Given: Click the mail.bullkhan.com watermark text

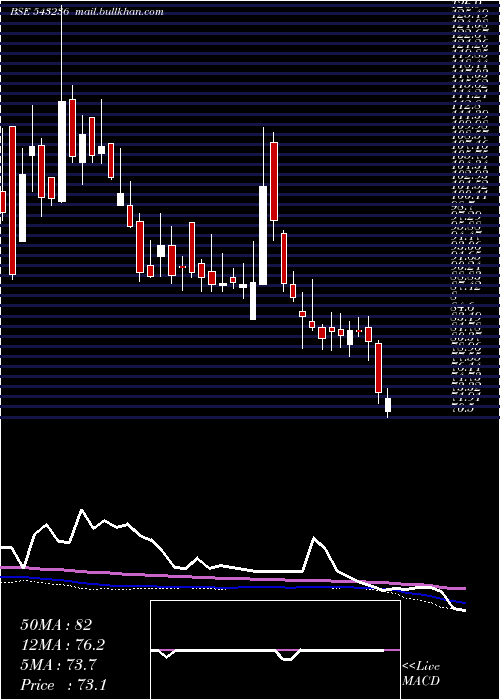Looking at the screenshot, I should 119,12.
